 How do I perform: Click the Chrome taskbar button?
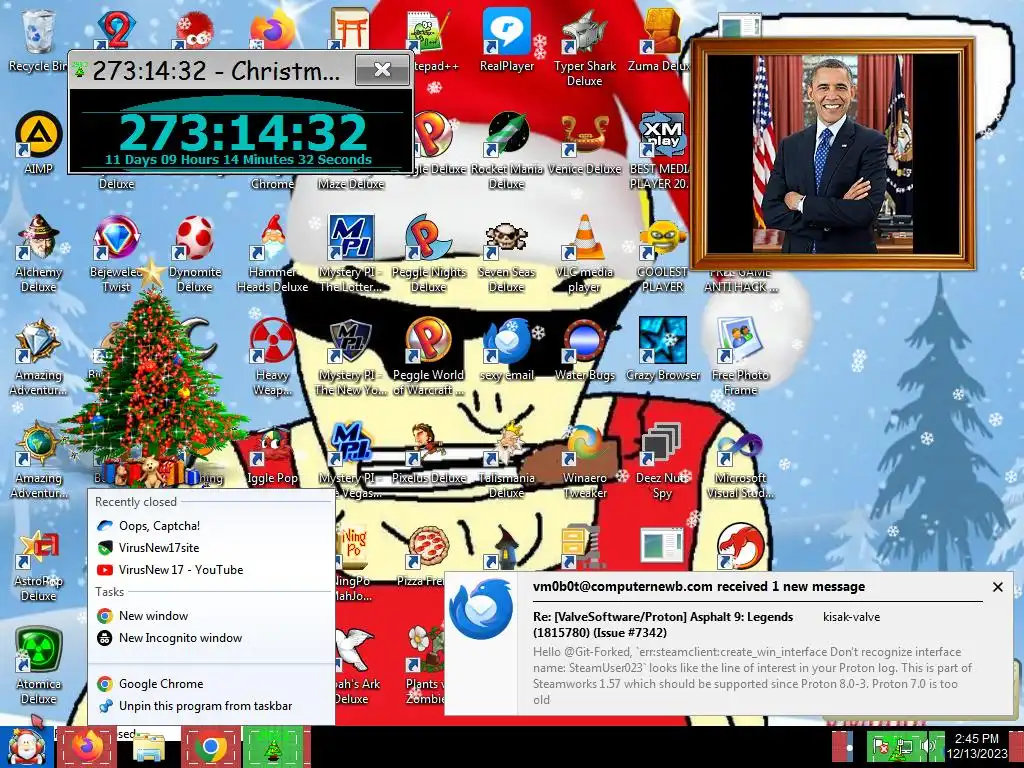click(210, 747)
